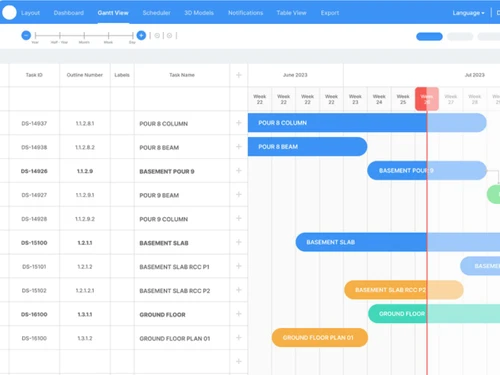Click task ID DS-14938
The height and width of the screenshot is (375, 500).
click(x=34, y=147)
